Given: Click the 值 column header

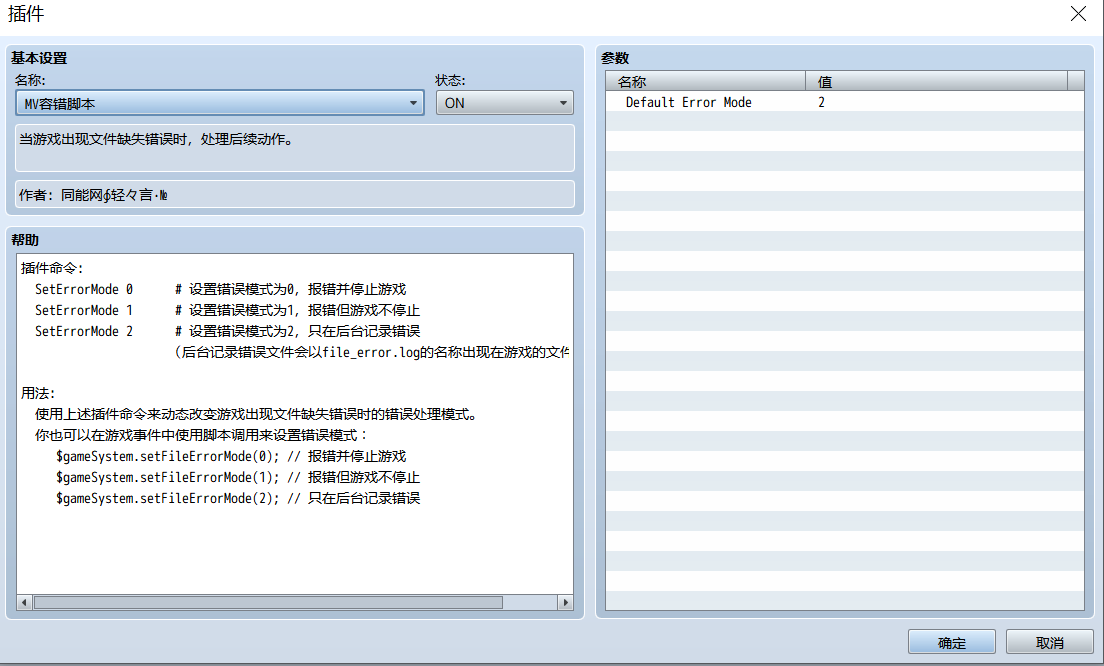Looking at the screenshot, I should pyautogui.click(x=936, y=82).
